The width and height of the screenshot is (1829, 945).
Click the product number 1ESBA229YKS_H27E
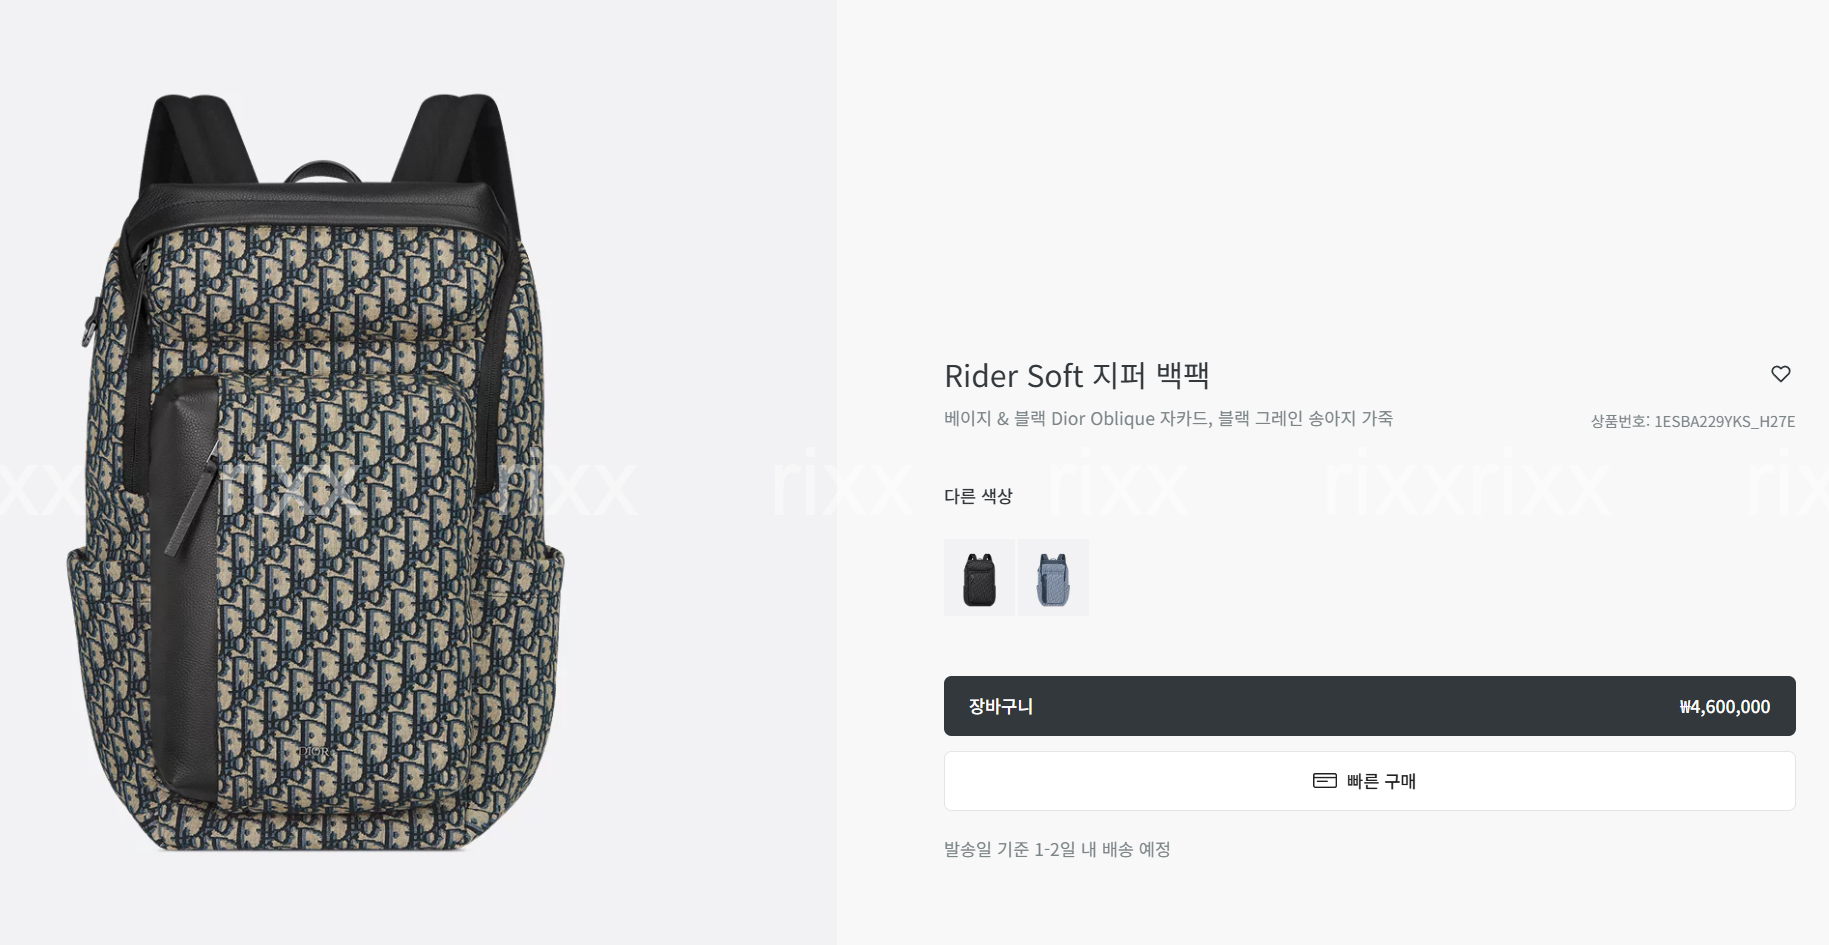pyautogui.click(x=1692, y=421)
